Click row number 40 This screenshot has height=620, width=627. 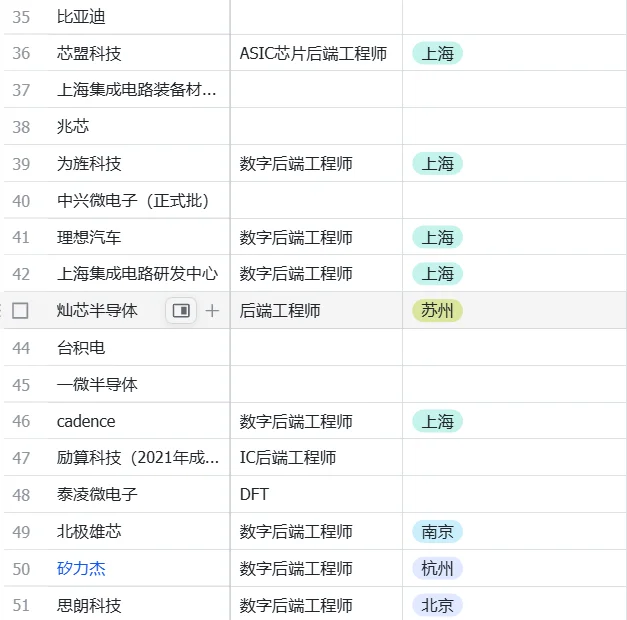coord(21,201)
